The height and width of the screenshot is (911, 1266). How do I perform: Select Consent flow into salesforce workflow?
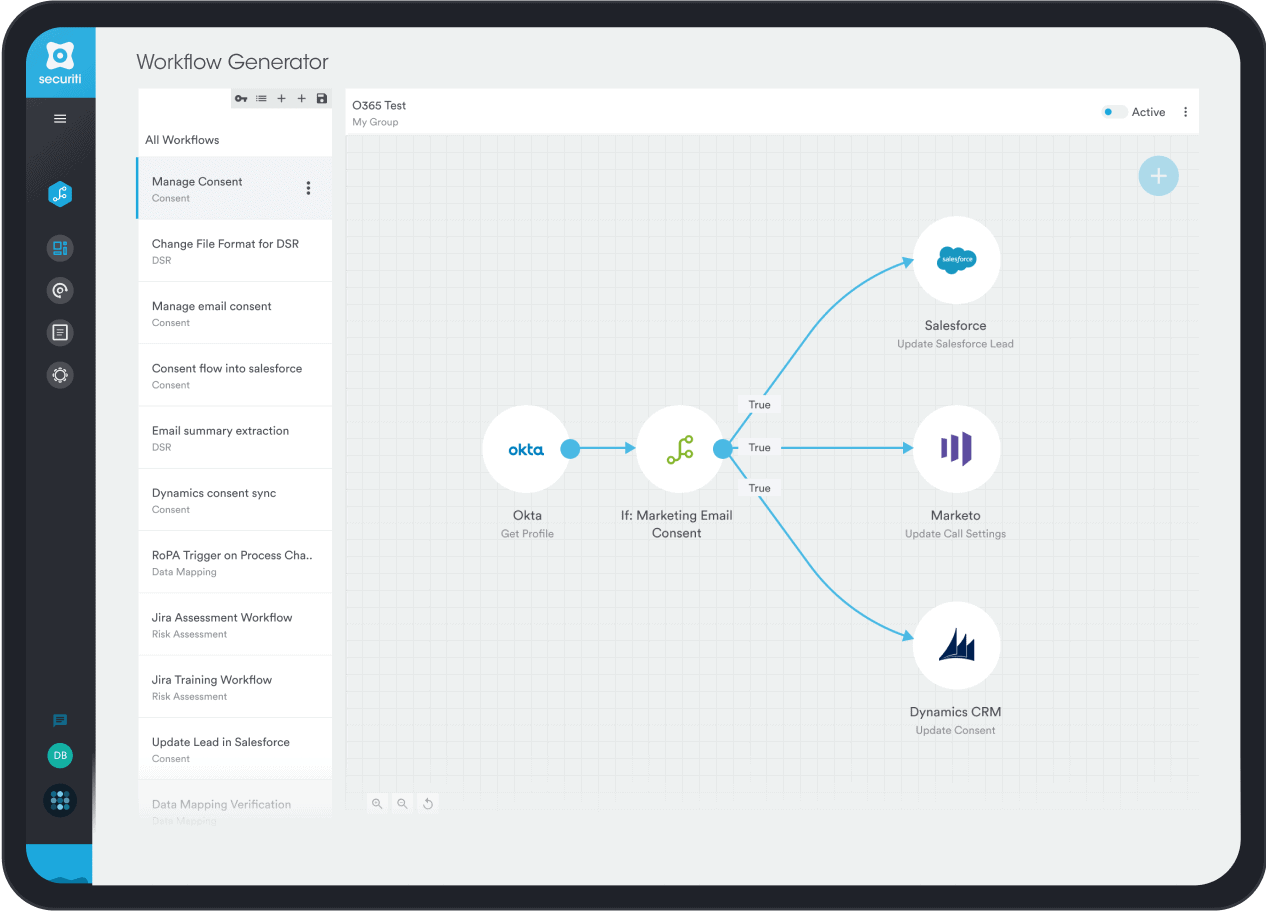tap(234, 376)
